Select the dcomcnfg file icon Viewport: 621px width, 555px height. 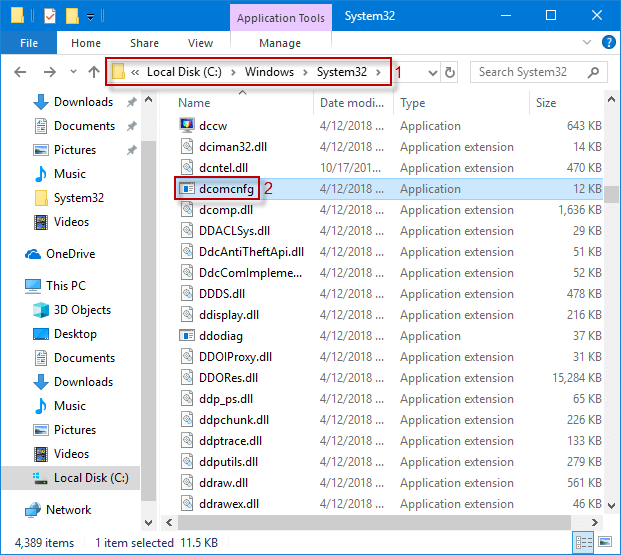click(187, 189)
